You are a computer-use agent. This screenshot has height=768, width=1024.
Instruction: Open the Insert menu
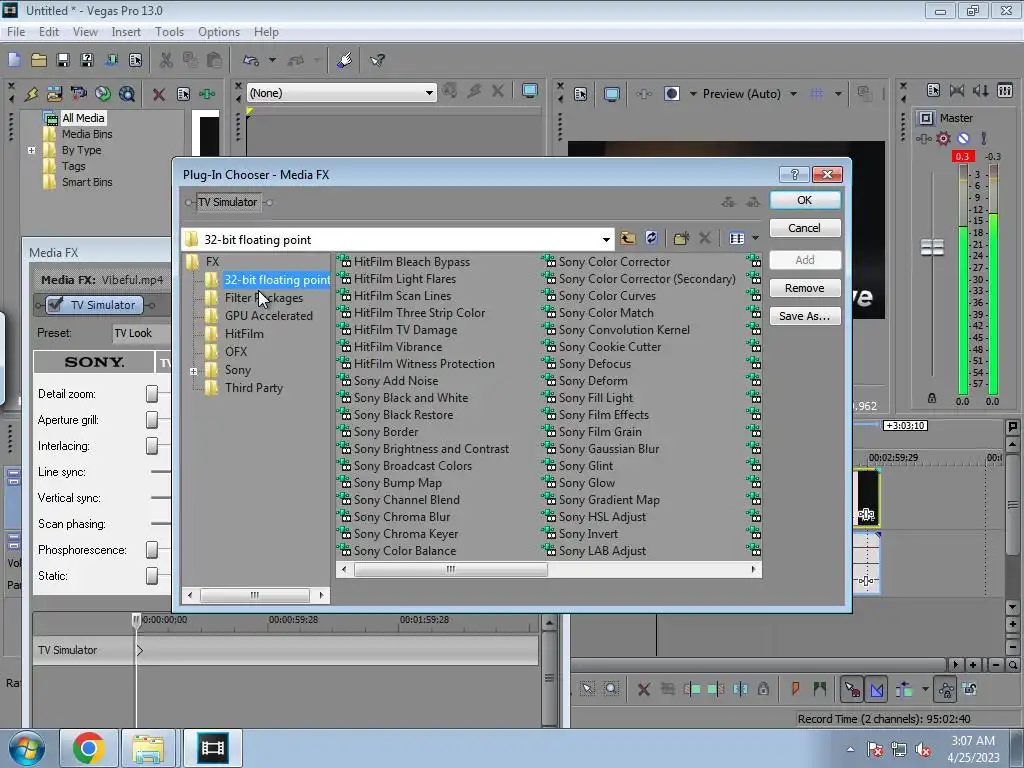click(x=126, y=31)
